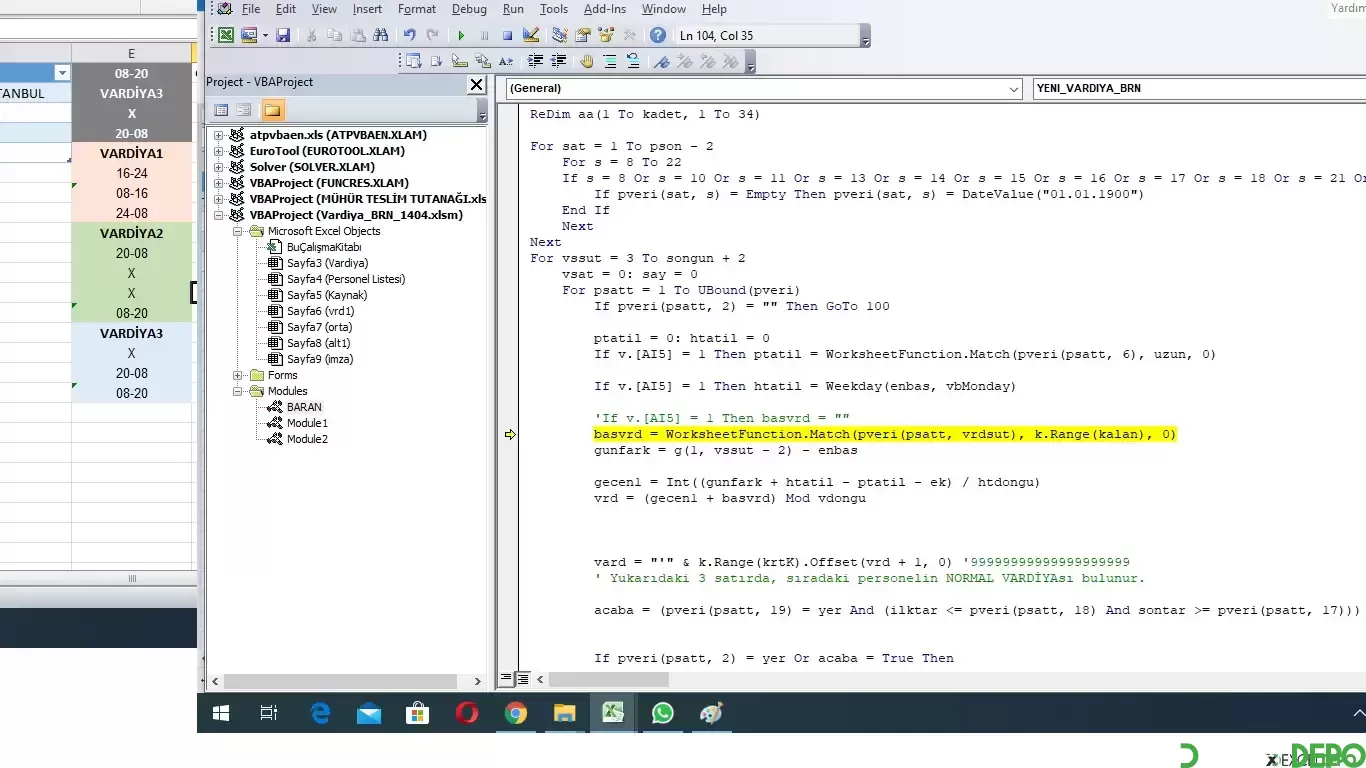Click the Parameter Info icon
Image resolution: width=1366 pixels, height=768 pixels.
pos(483,61)
